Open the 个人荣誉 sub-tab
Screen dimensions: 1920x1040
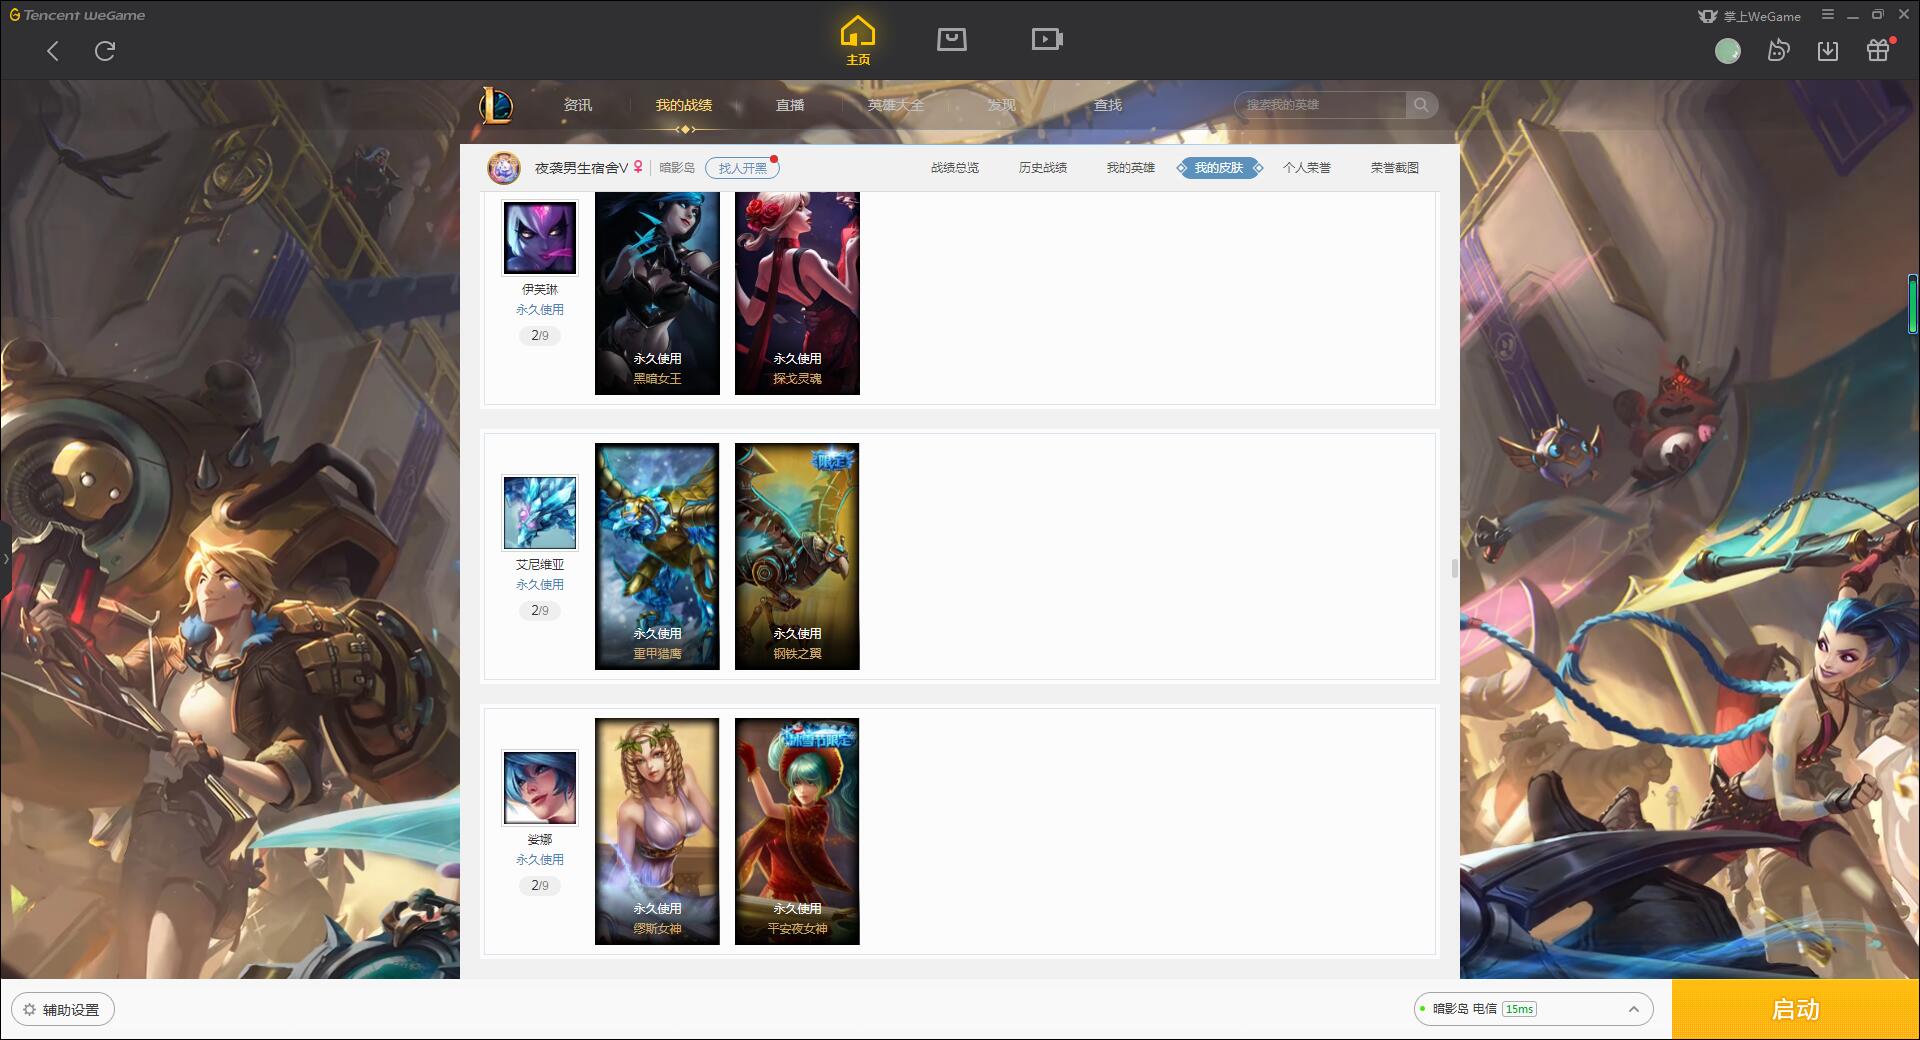click(1307, 168)
